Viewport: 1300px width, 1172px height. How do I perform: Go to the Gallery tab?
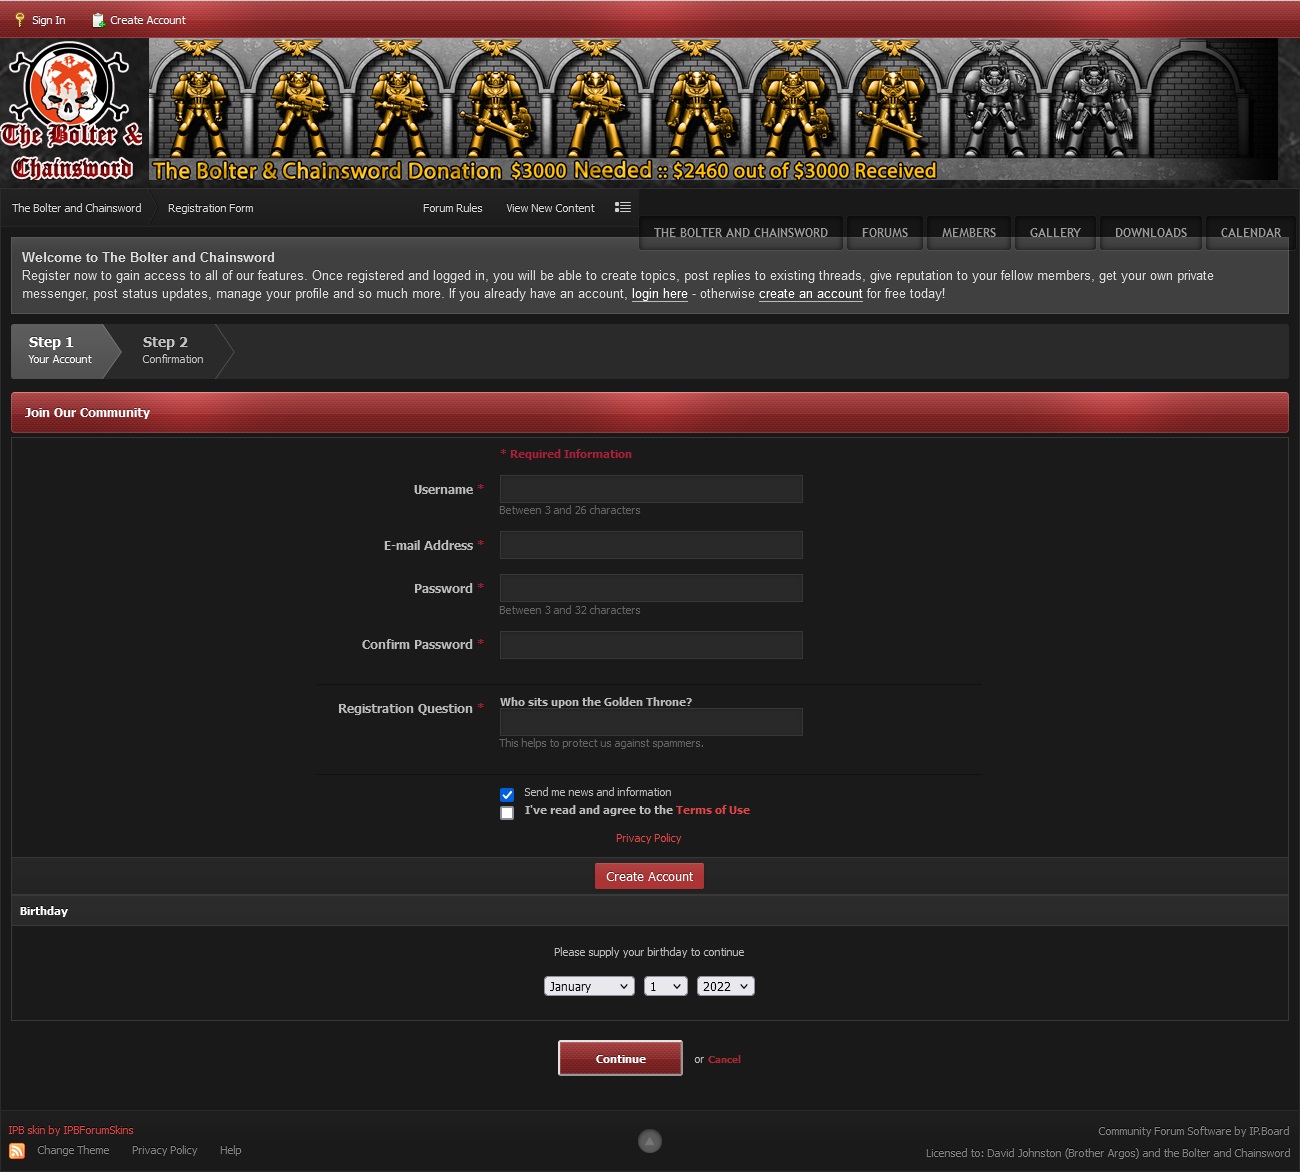click(1055, 233)
